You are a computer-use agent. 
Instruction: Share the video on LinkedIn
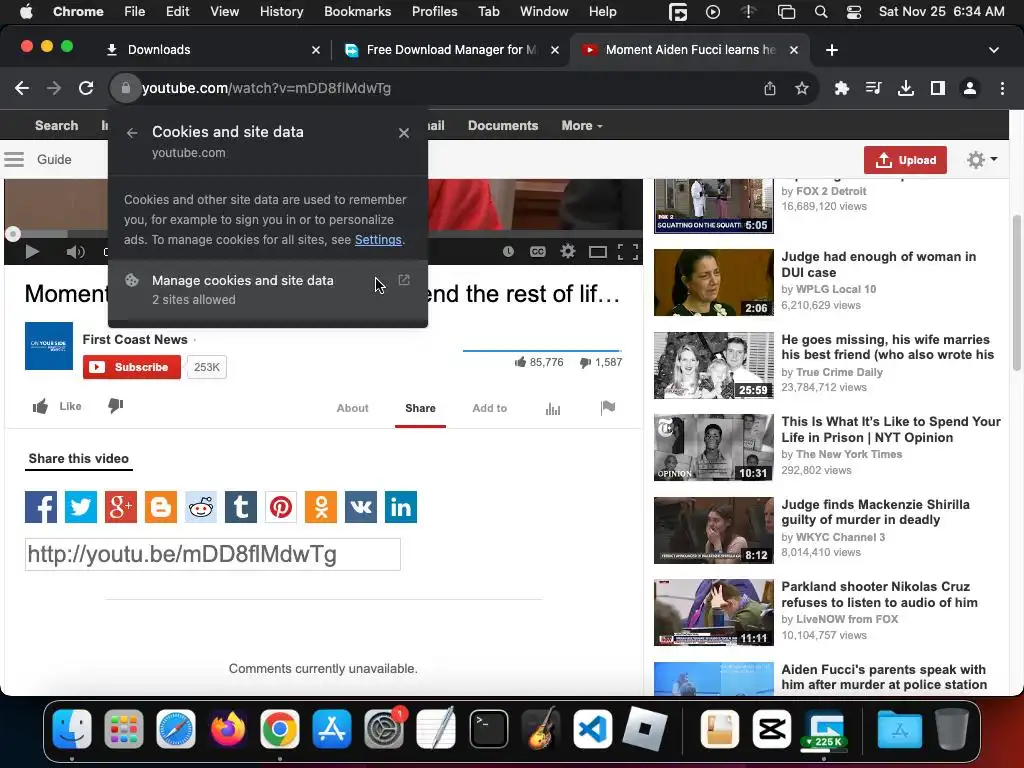tap(401, 507)
